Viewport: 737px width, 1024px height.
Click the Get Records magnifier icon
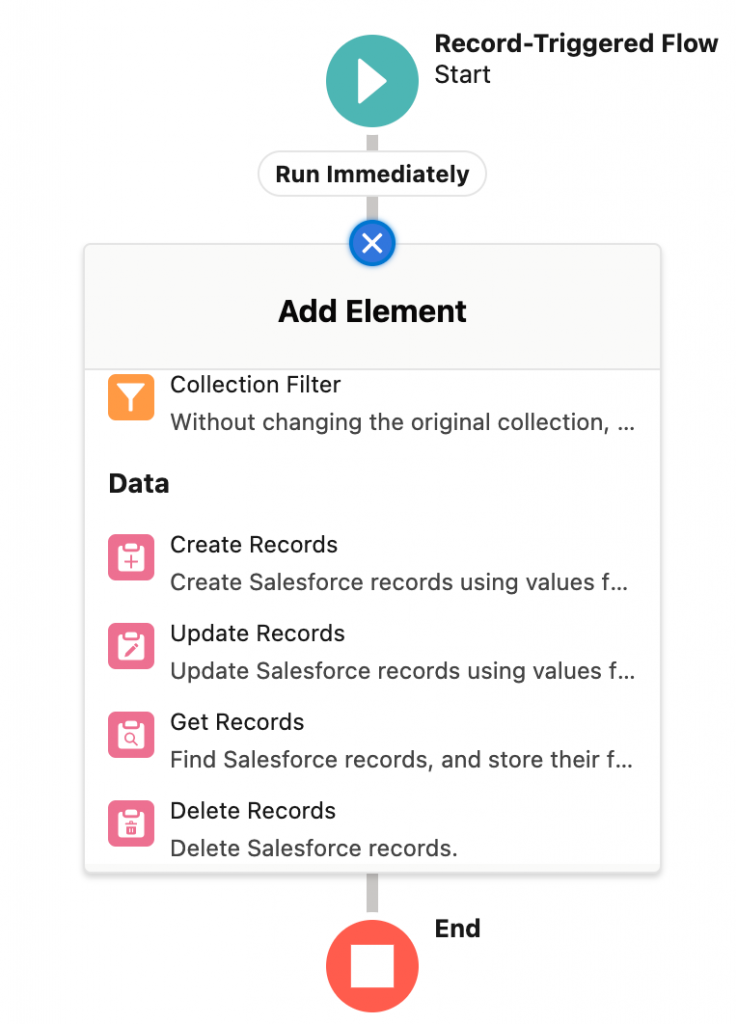[x=129, y=735]
